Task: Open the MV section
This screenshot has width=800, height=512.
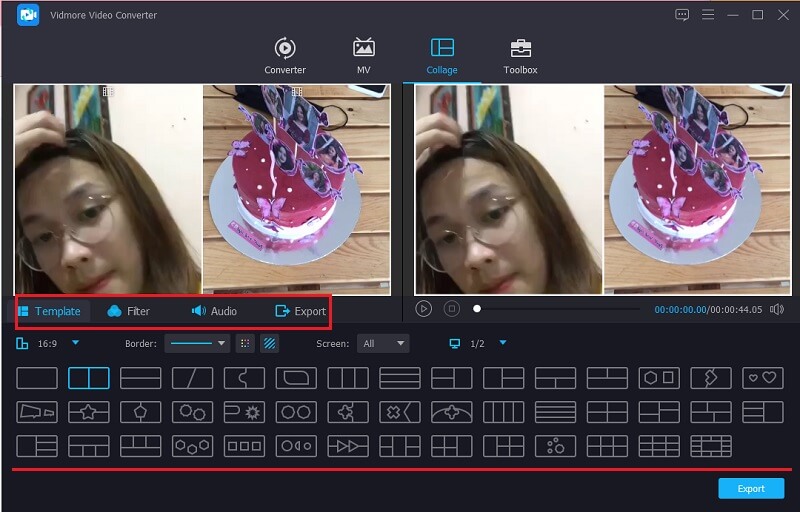Action: click(364, 56)
